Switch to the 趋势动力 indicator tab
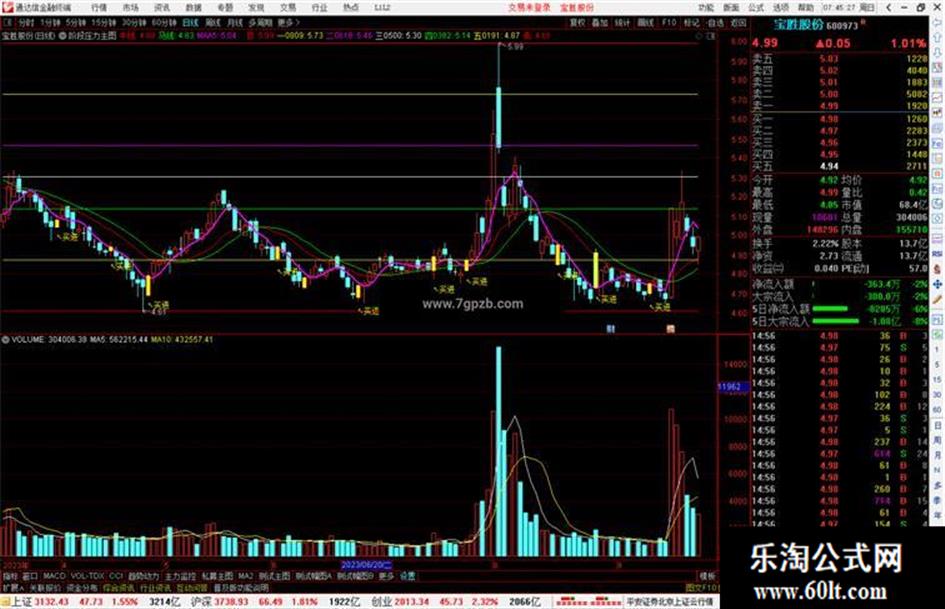This screenshot has height=609, width=945. pyautogui.click(x=143, y=576)
